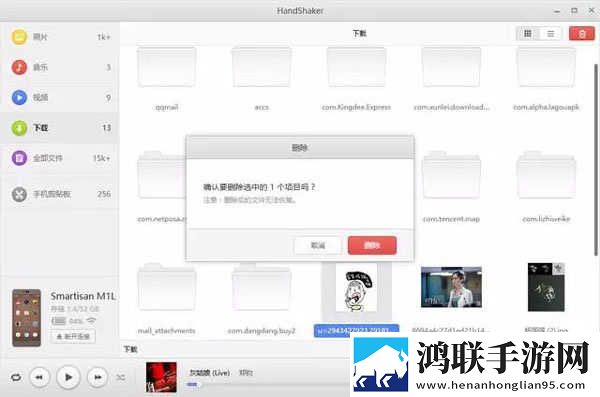Select the qqmail folder

coord(166,68)
